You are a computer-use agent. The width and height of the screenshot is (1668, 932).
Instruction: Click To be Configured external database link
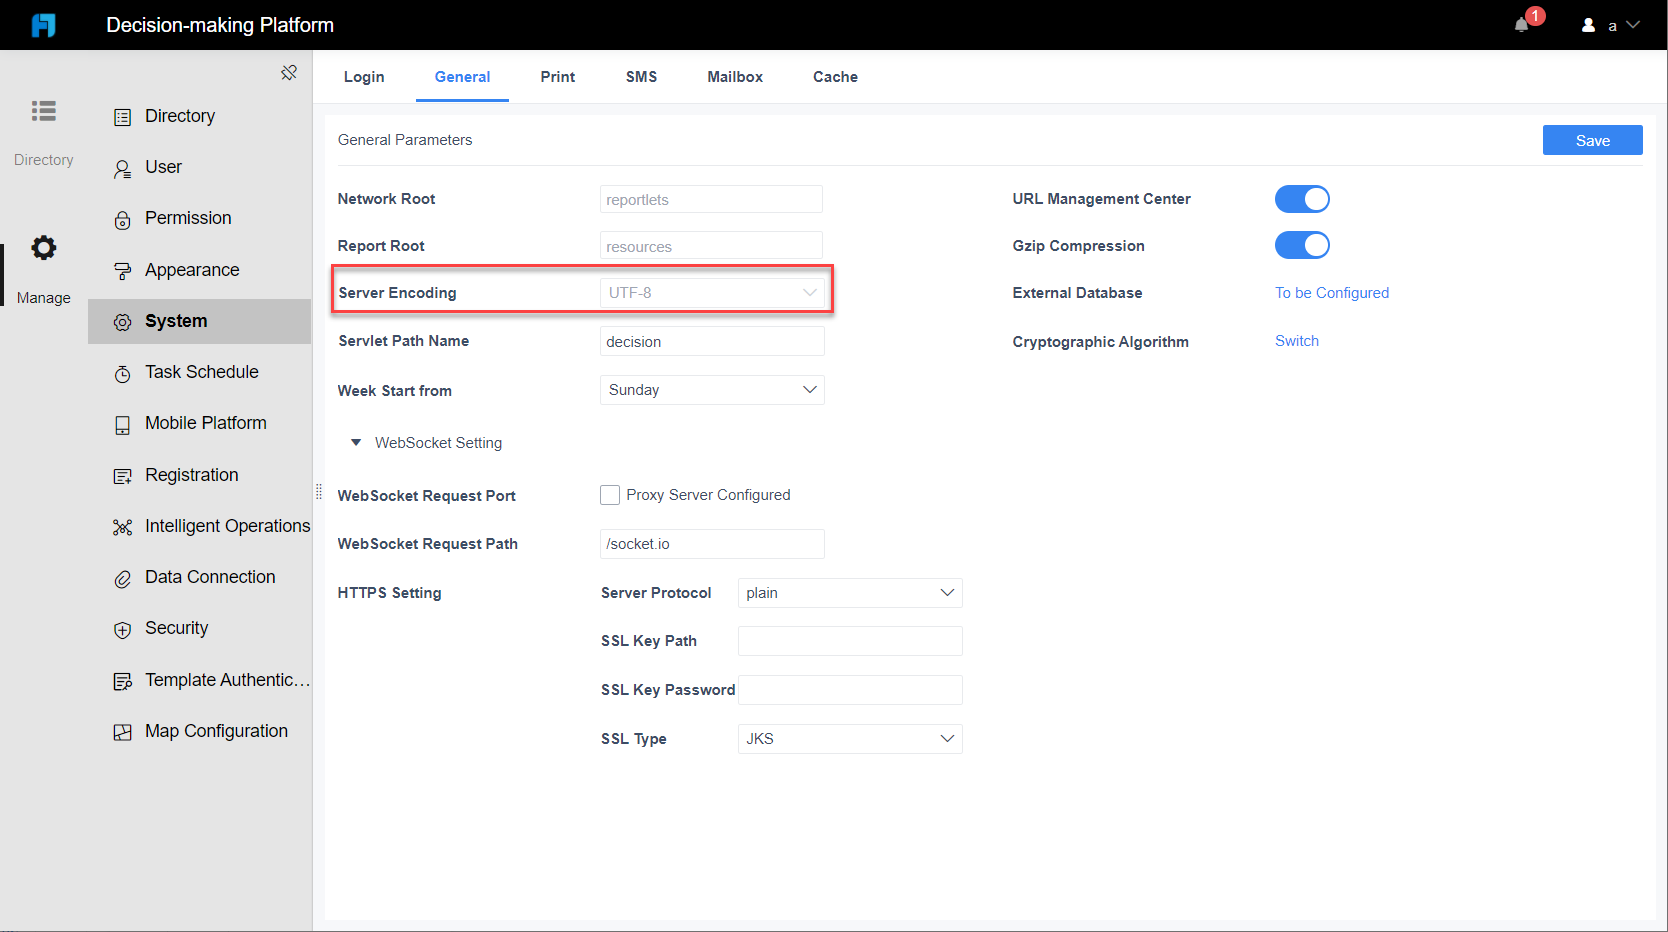(x=1332, y=293)
